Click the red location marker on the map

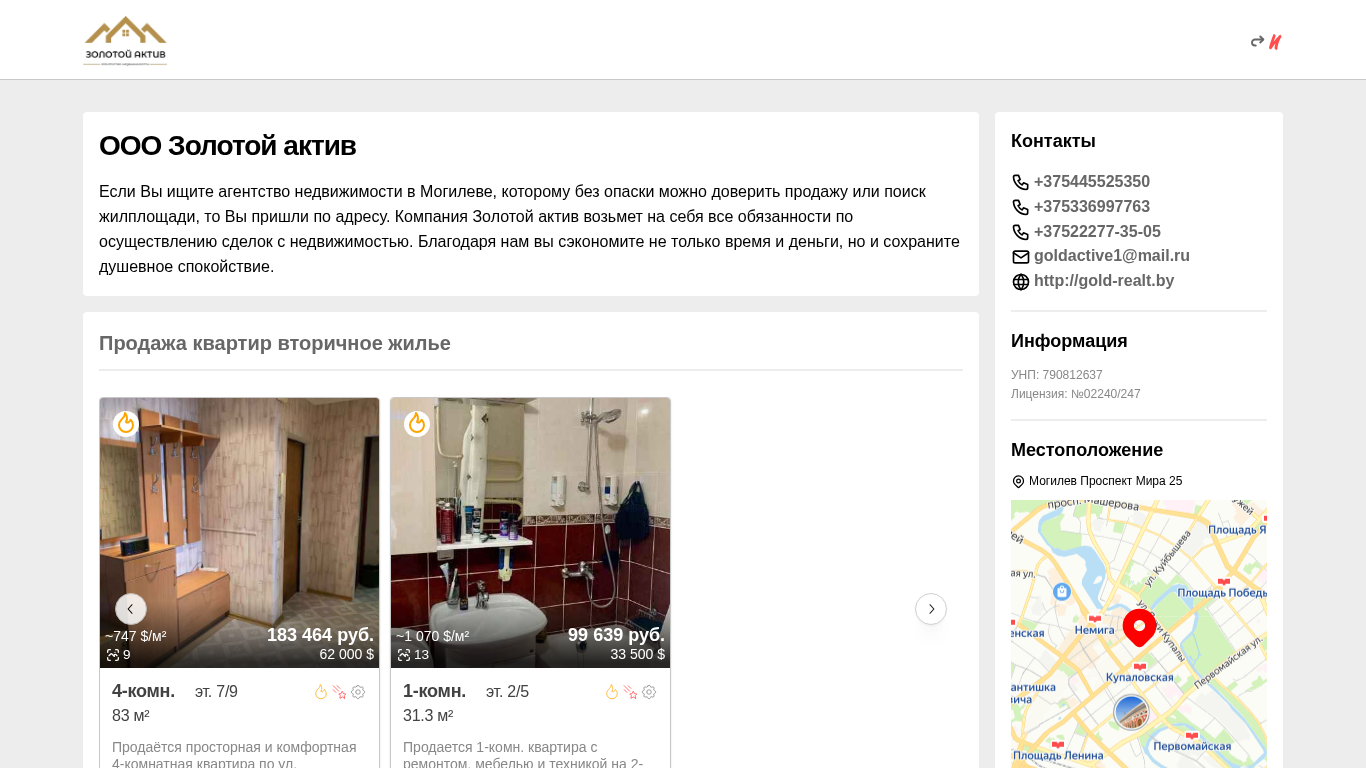point(1139,628)
